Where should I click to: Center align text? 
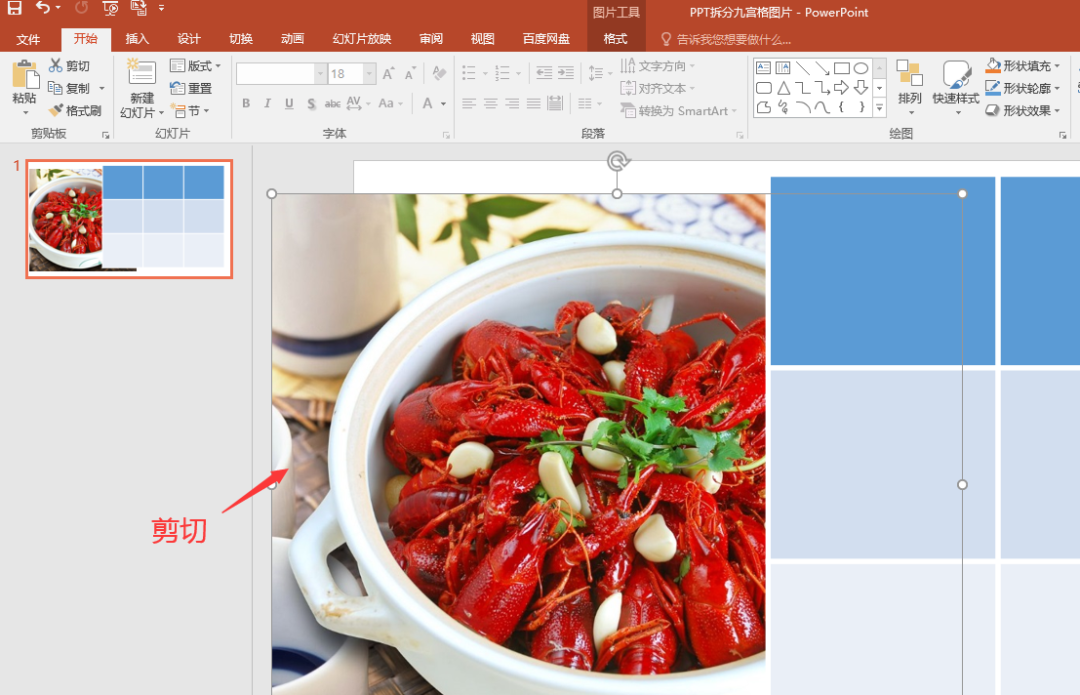(x=490, y=103)
